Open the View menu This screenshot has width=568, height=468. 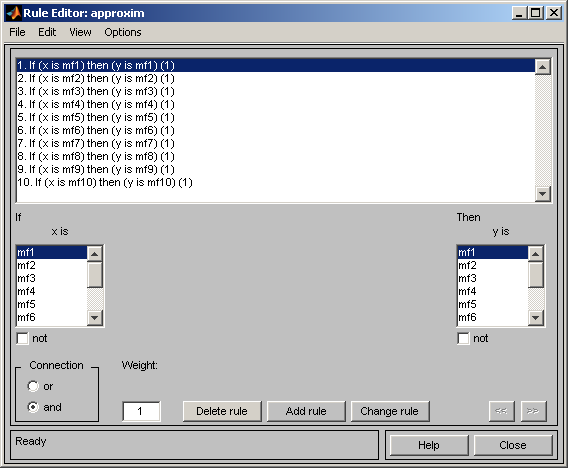tap(80, 32)
